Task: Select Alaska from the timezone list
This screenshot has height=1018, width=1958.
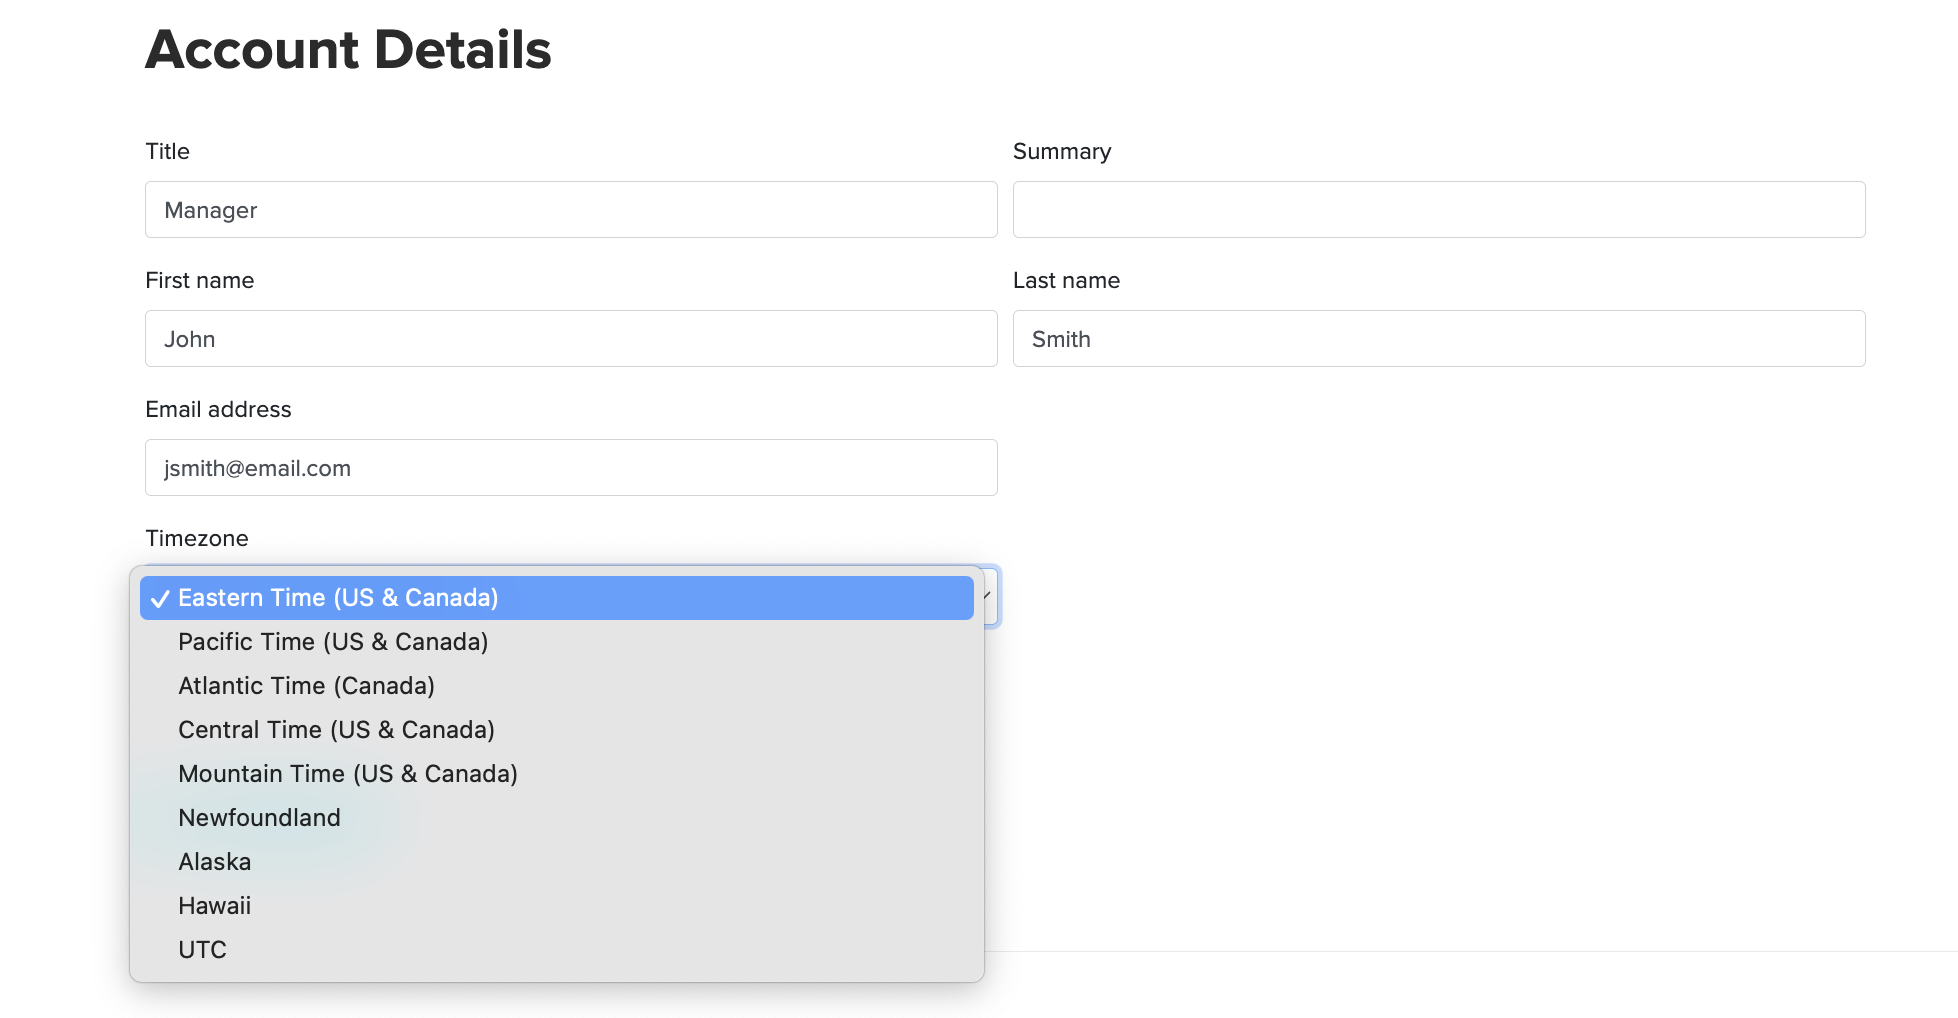Action: (x=214, y=862)
